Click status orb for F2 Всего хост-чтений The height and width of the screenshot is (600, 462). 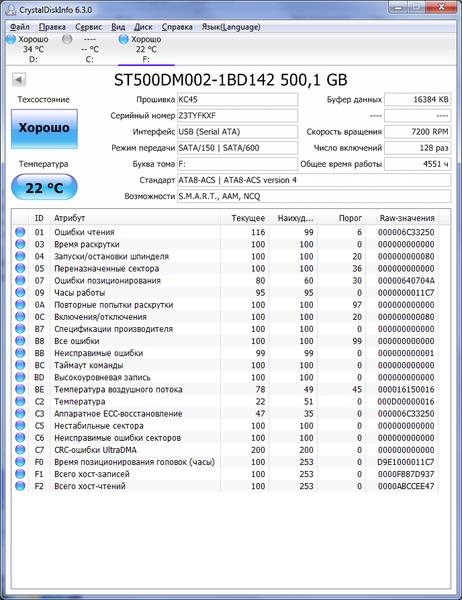[20, 486]
